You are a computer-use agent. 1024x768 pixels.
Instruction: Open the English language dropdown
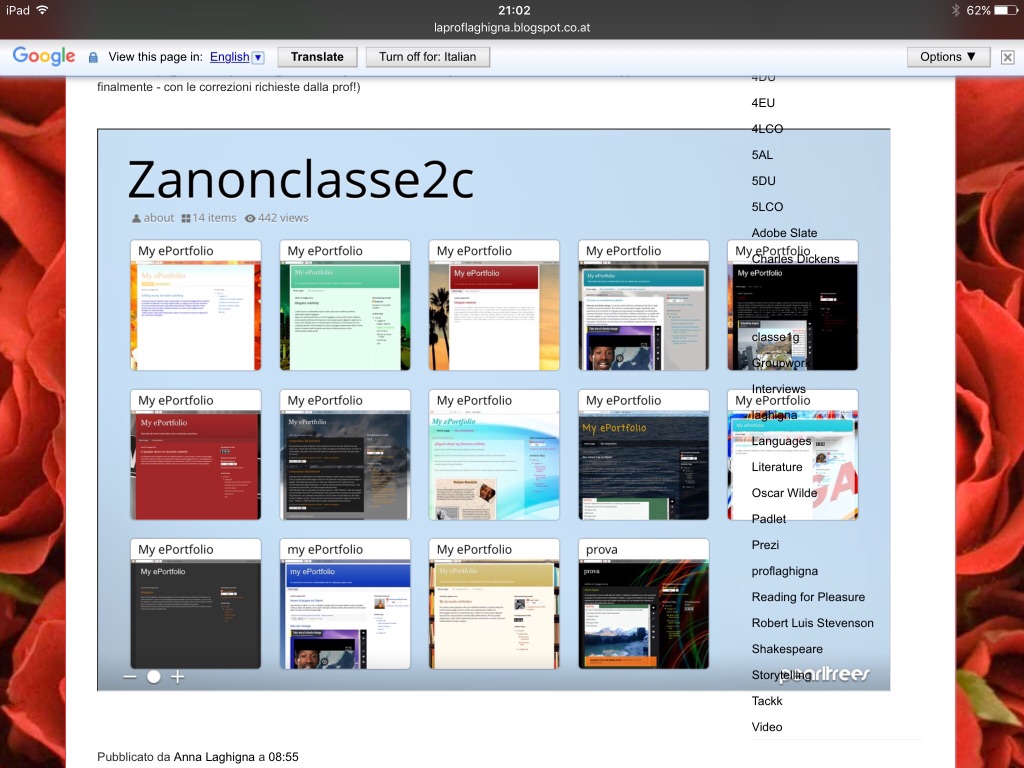click(258, 58)
